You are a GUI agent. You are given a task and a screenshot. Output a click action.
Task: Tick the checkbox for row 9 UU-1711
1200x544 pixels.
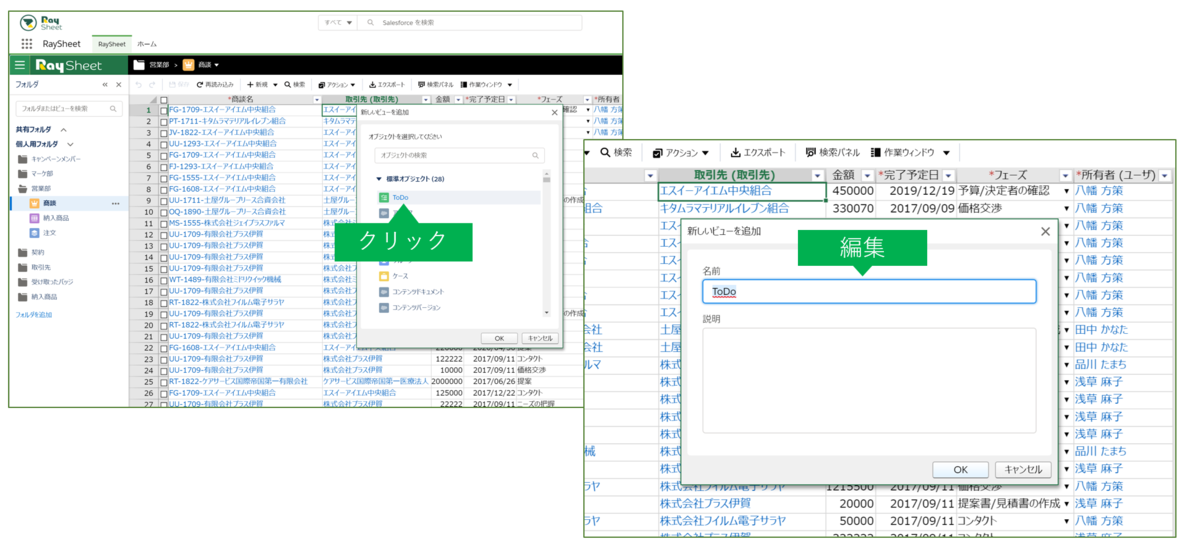pos(164,200)
